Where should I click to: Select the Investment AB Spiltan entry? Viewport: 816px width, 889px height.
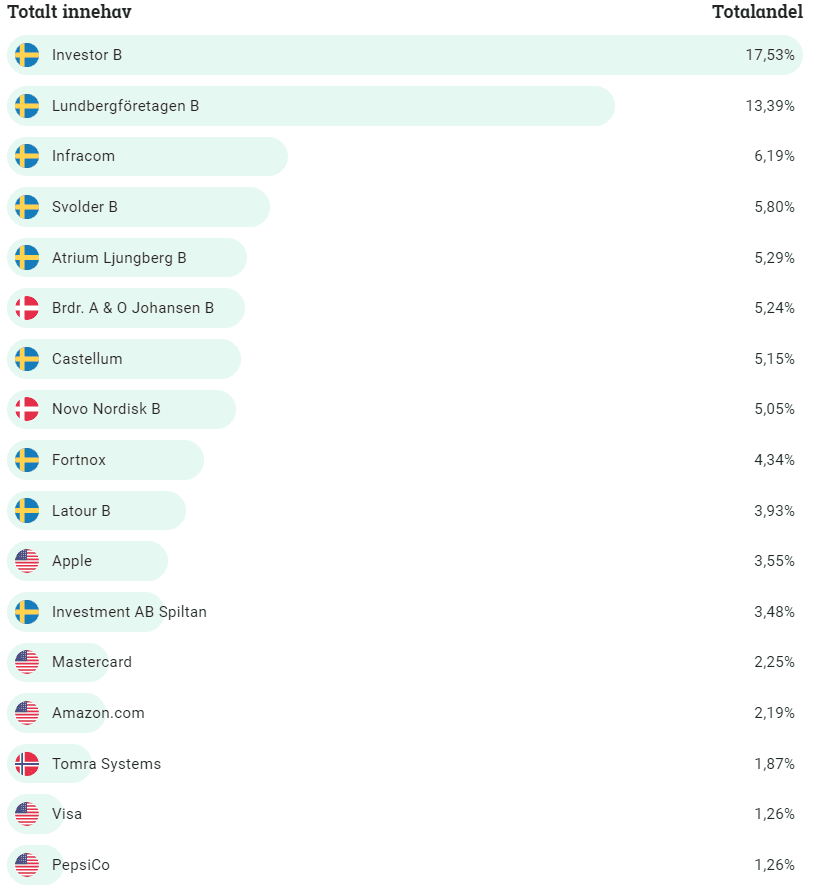[129, 612]
